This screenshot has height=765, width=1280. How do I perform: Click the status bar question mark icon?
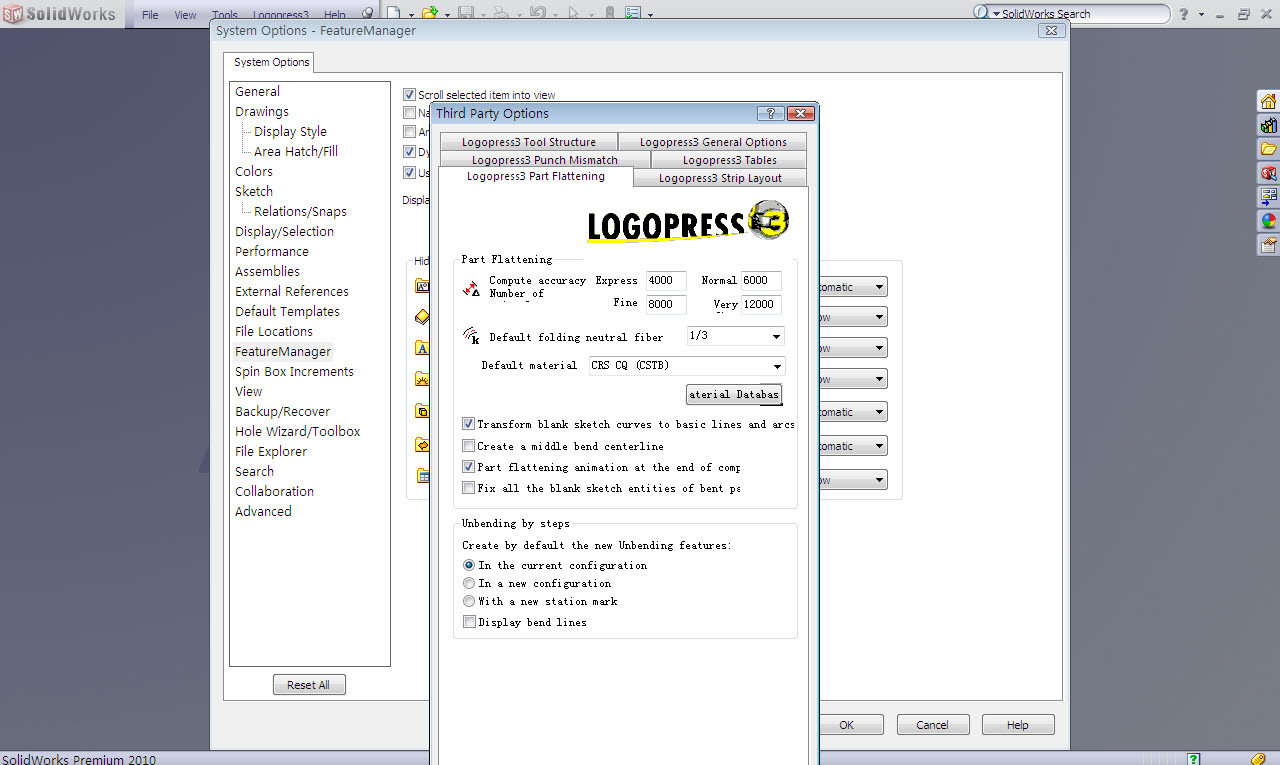coord(1193,759)
